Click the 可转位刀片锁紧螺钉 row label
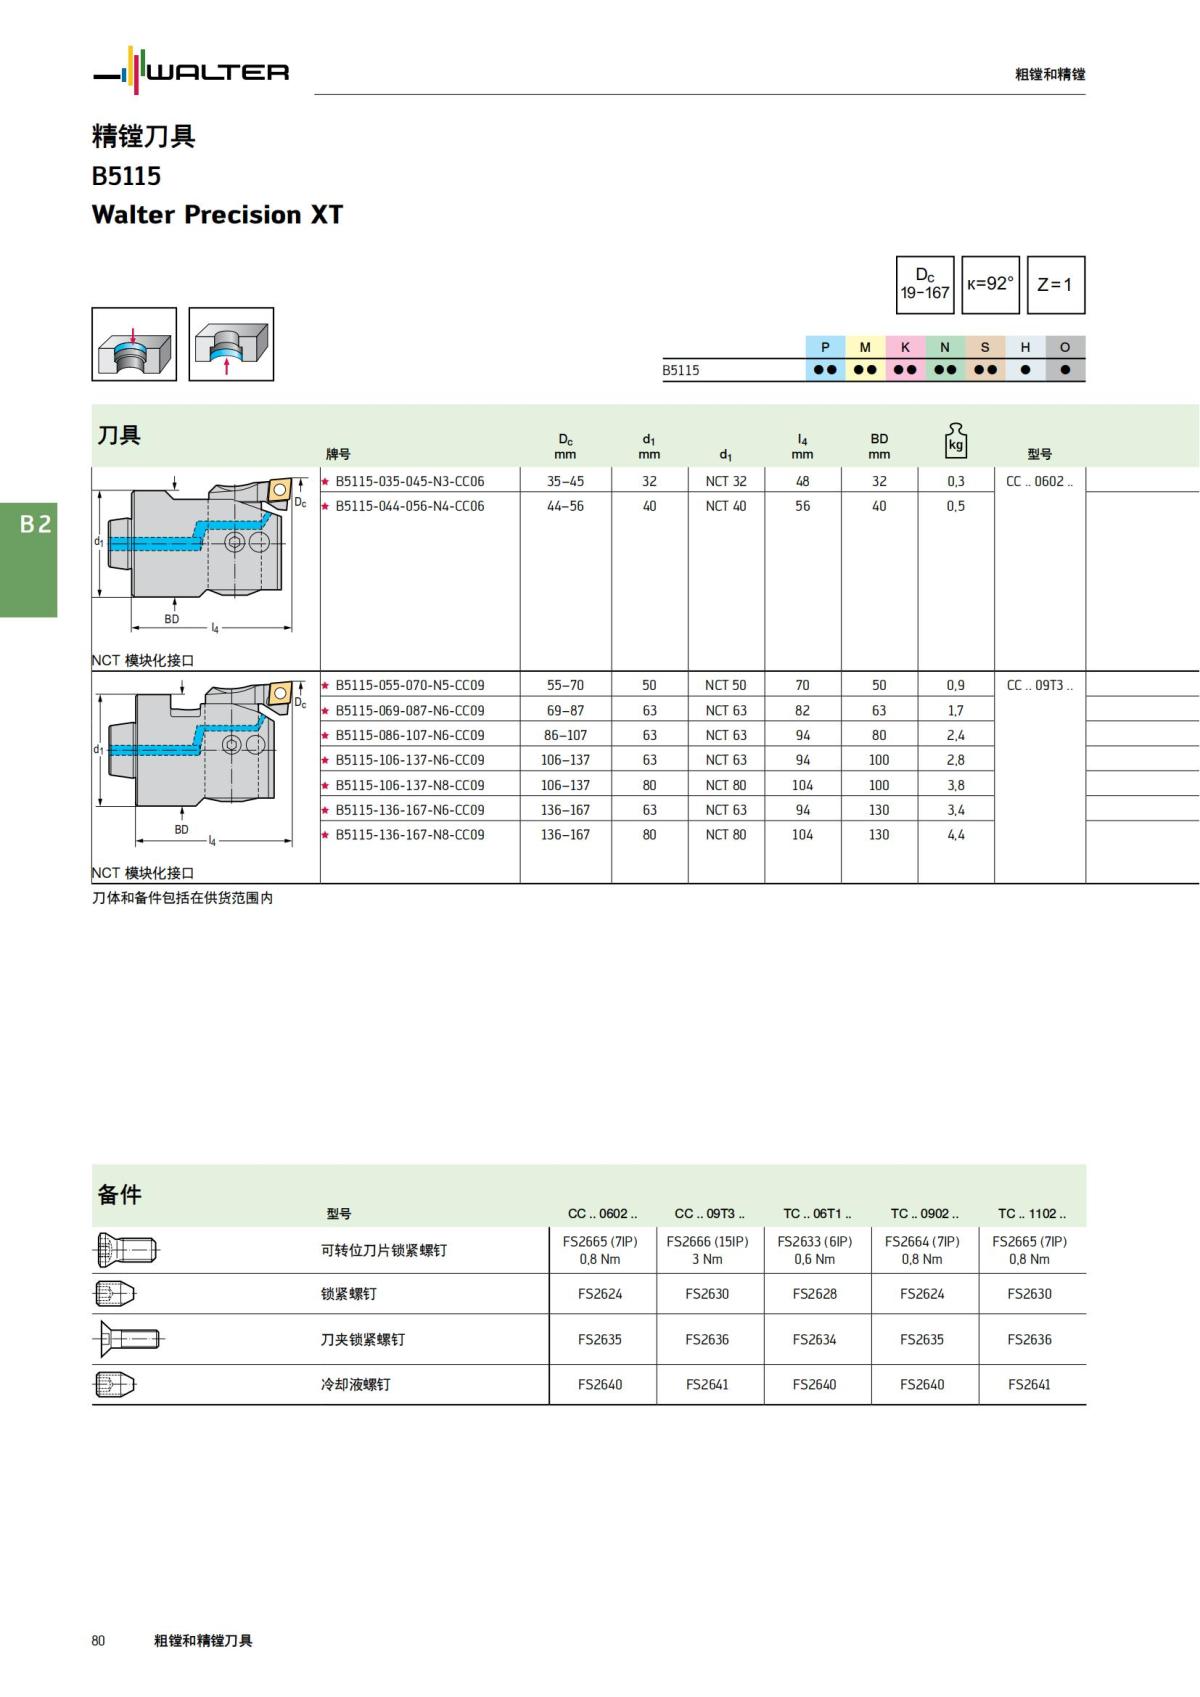The image size is (1200, 1697). coord(384,1250)
